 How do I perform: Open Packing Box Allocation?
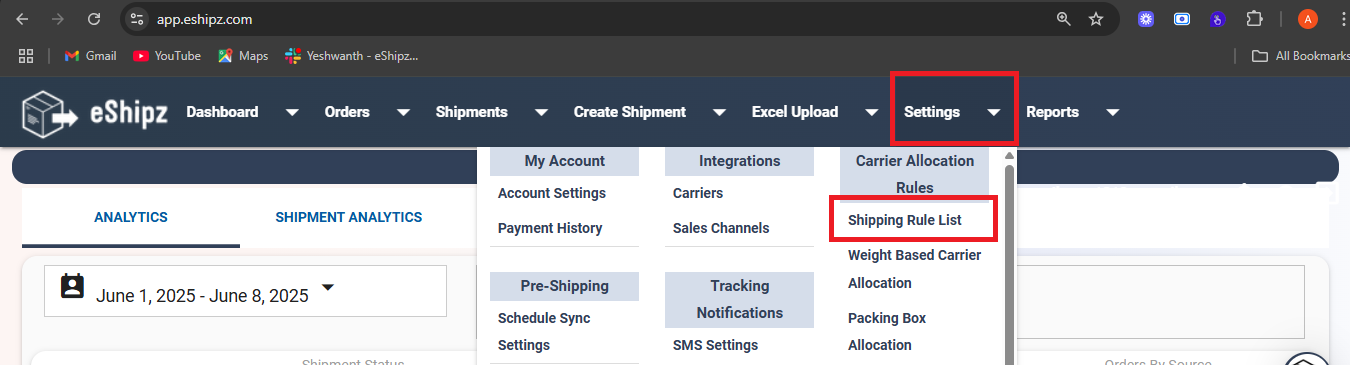(x=887, y=331)
